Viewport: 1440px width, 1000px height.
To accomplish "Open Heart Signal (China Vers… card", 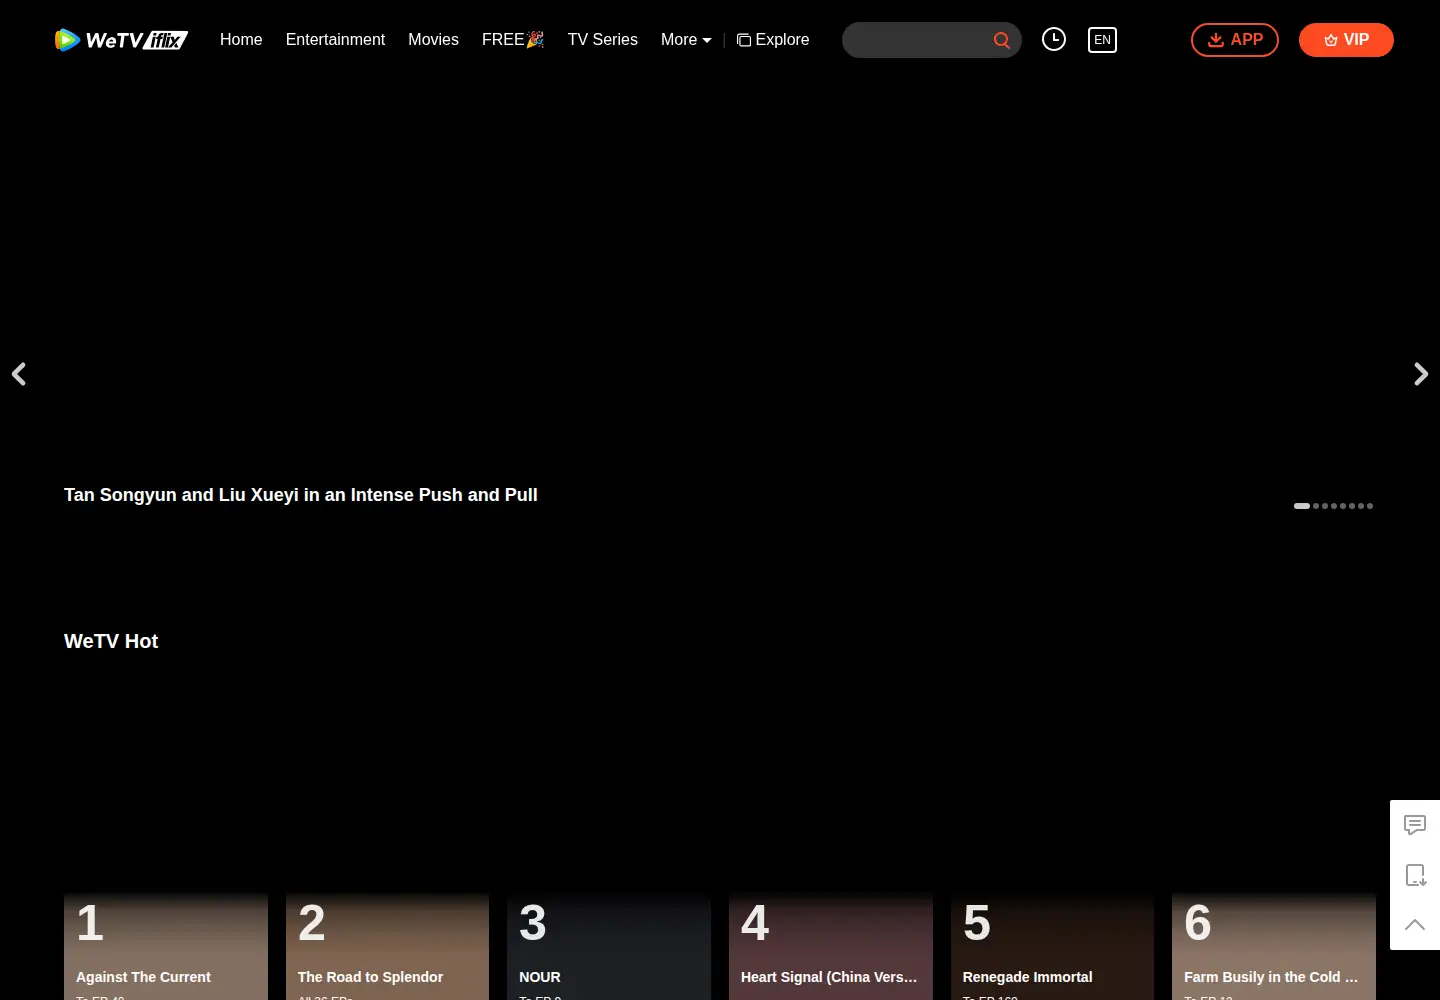I will [x=831, y=946].
